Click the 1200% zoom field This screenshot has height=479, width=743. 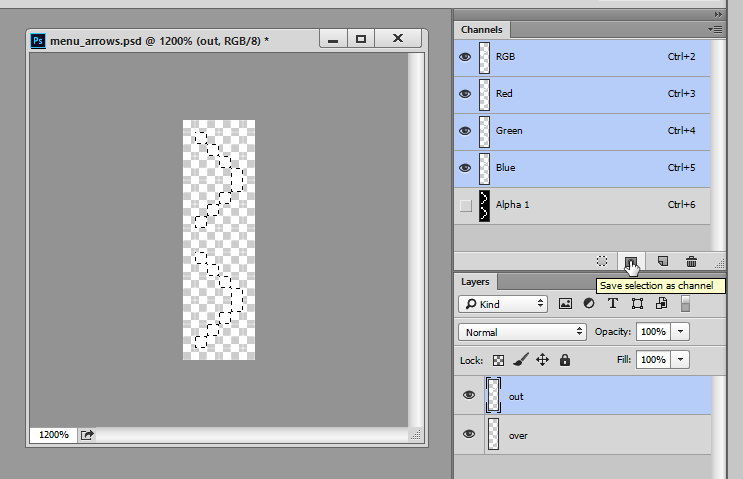tap(54, 434)
